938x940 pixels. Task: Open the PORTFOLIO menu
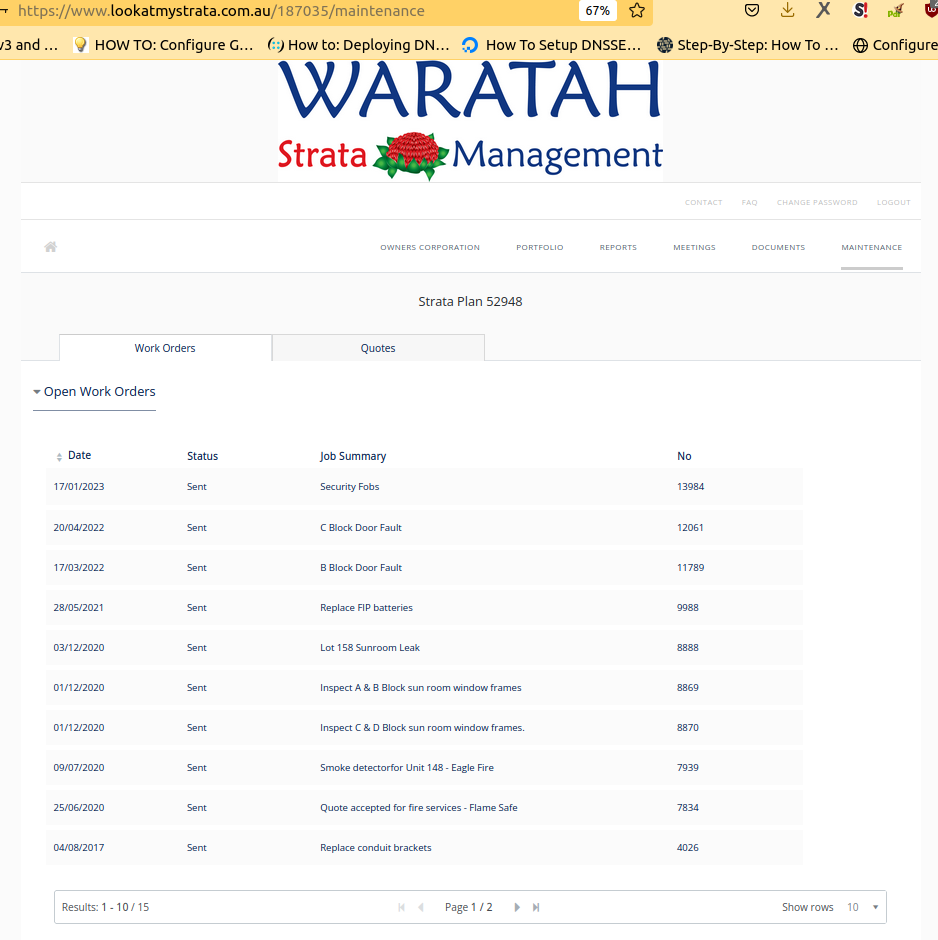click(x=539, y=247)
